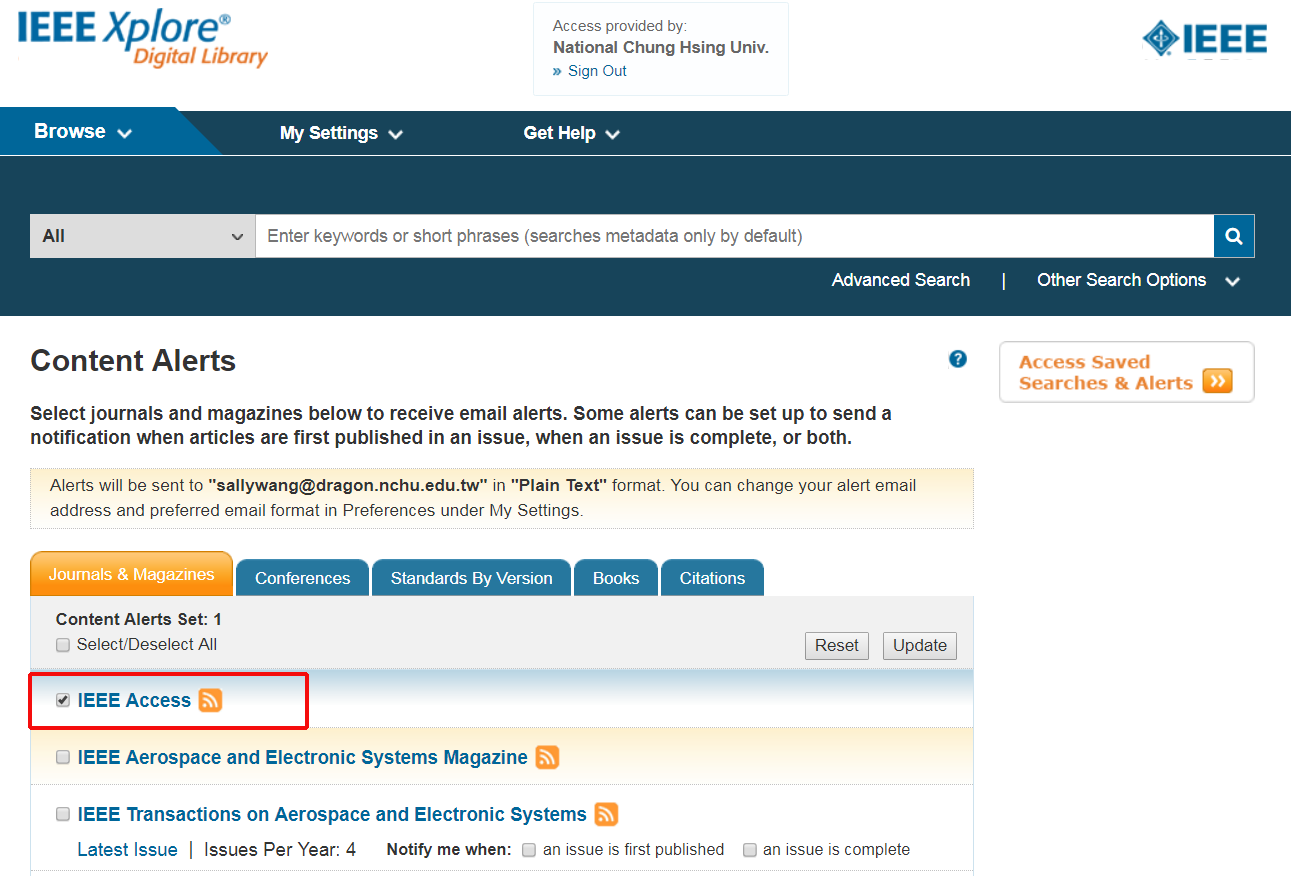Screen dimensions: 1291x876
Task: Open IEEE Aerospace and Electronic Systems Magazine link
Action: 302,757
